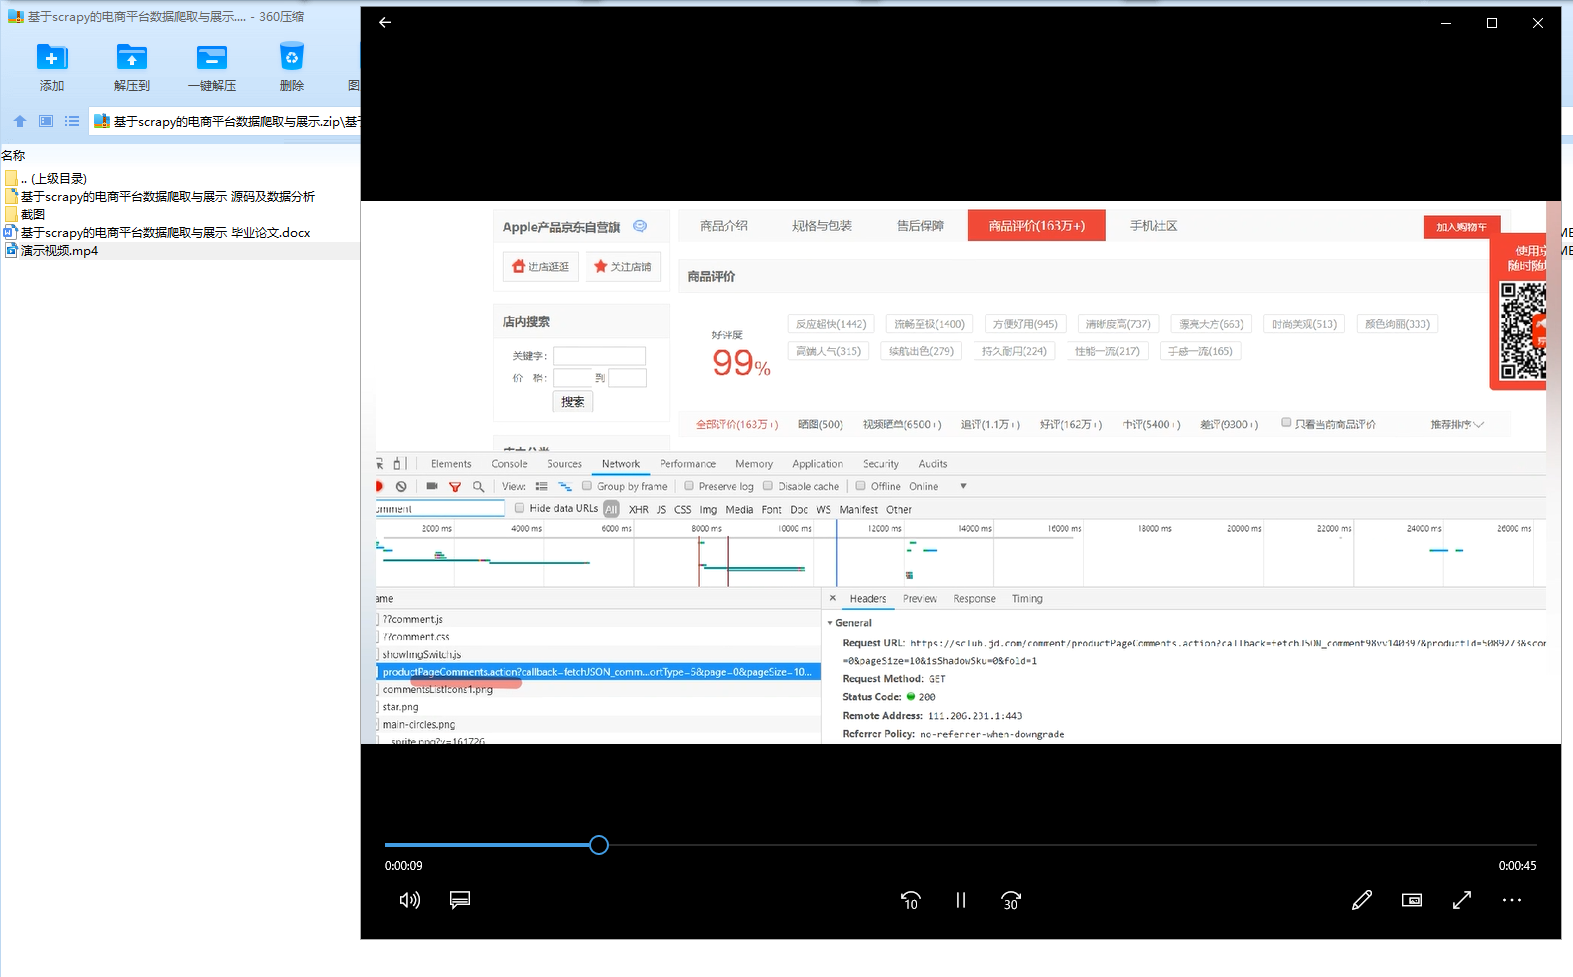Click the capture screenshots camera icon in DevTools

click(x=432, y=486)
